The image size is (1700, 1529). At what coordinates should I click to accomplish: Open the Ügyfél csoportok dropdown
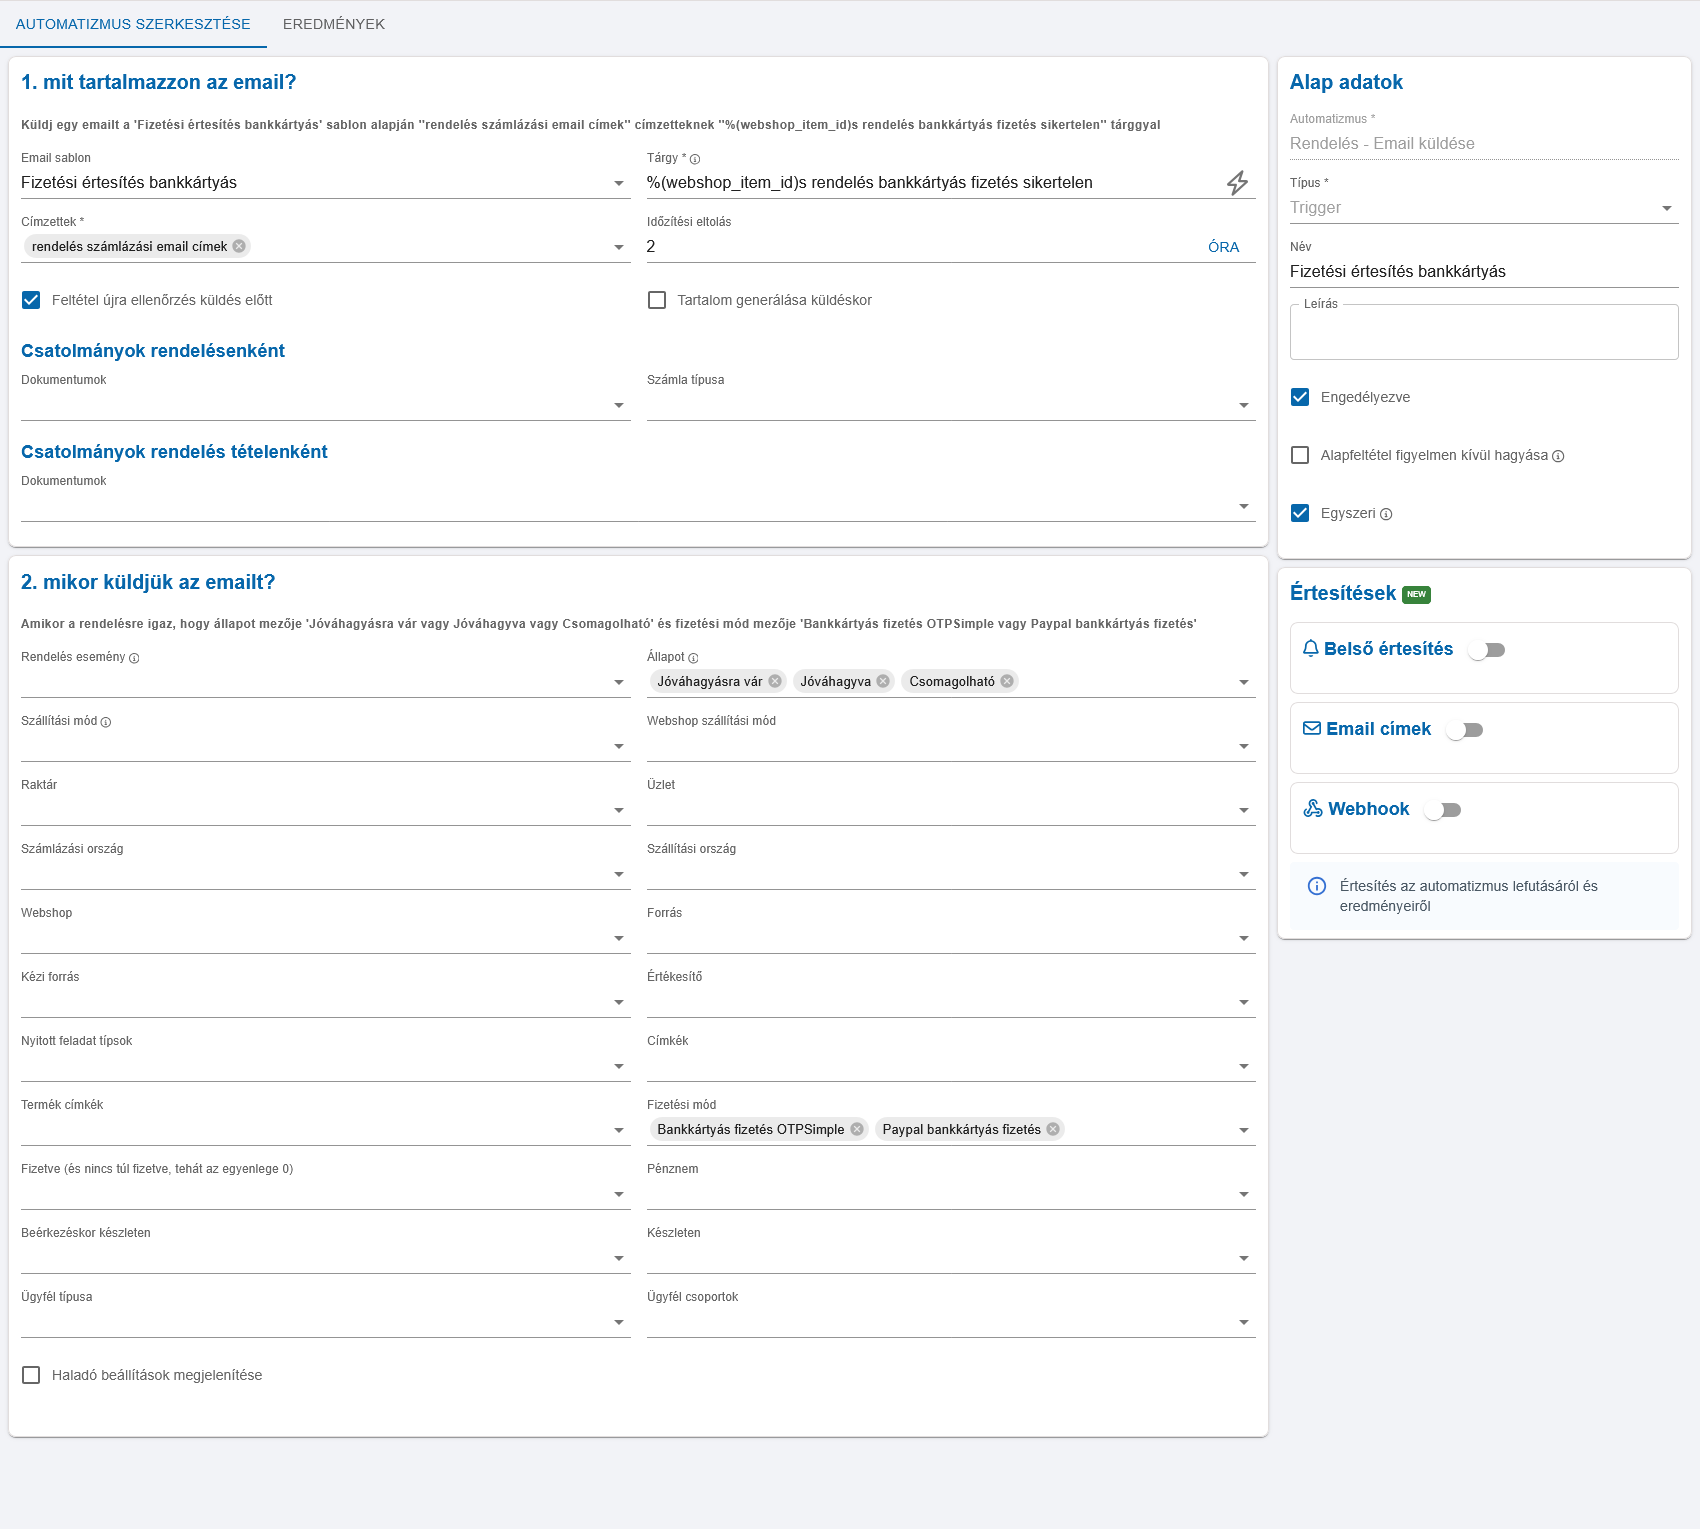tap(951, 1322)
